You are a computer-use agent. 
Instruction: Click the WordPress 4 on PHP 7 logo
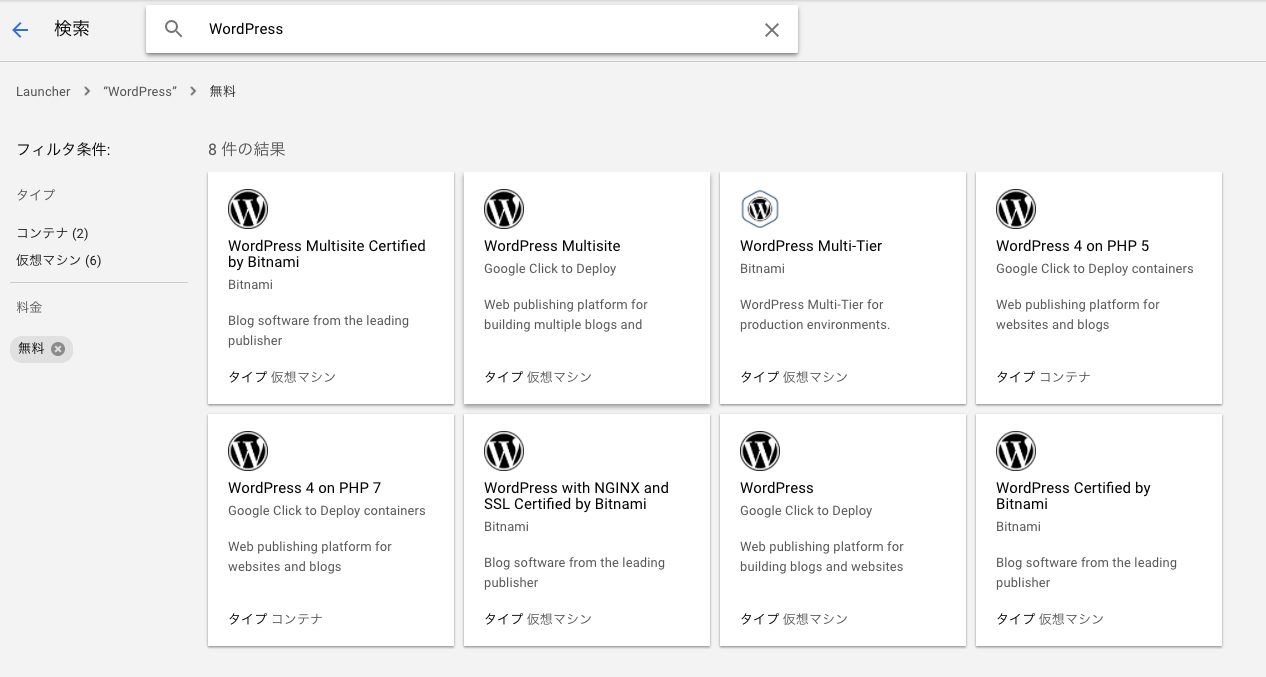point(248,451)
